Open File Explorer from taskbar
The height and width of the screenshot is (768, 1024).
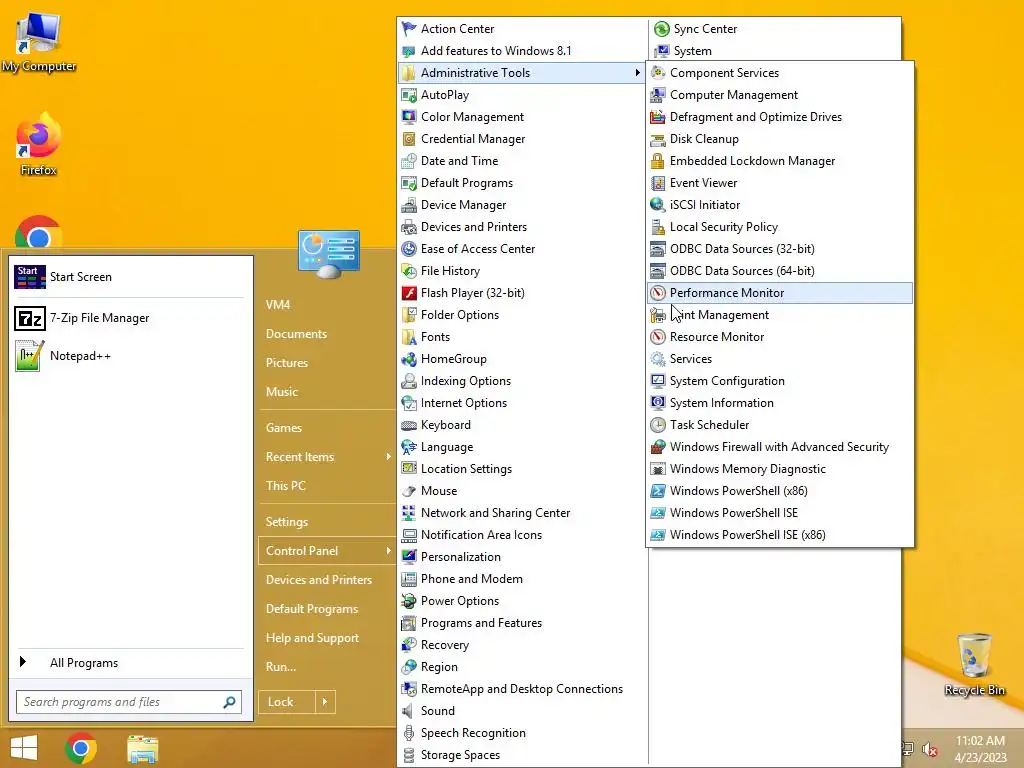[142, 748]
